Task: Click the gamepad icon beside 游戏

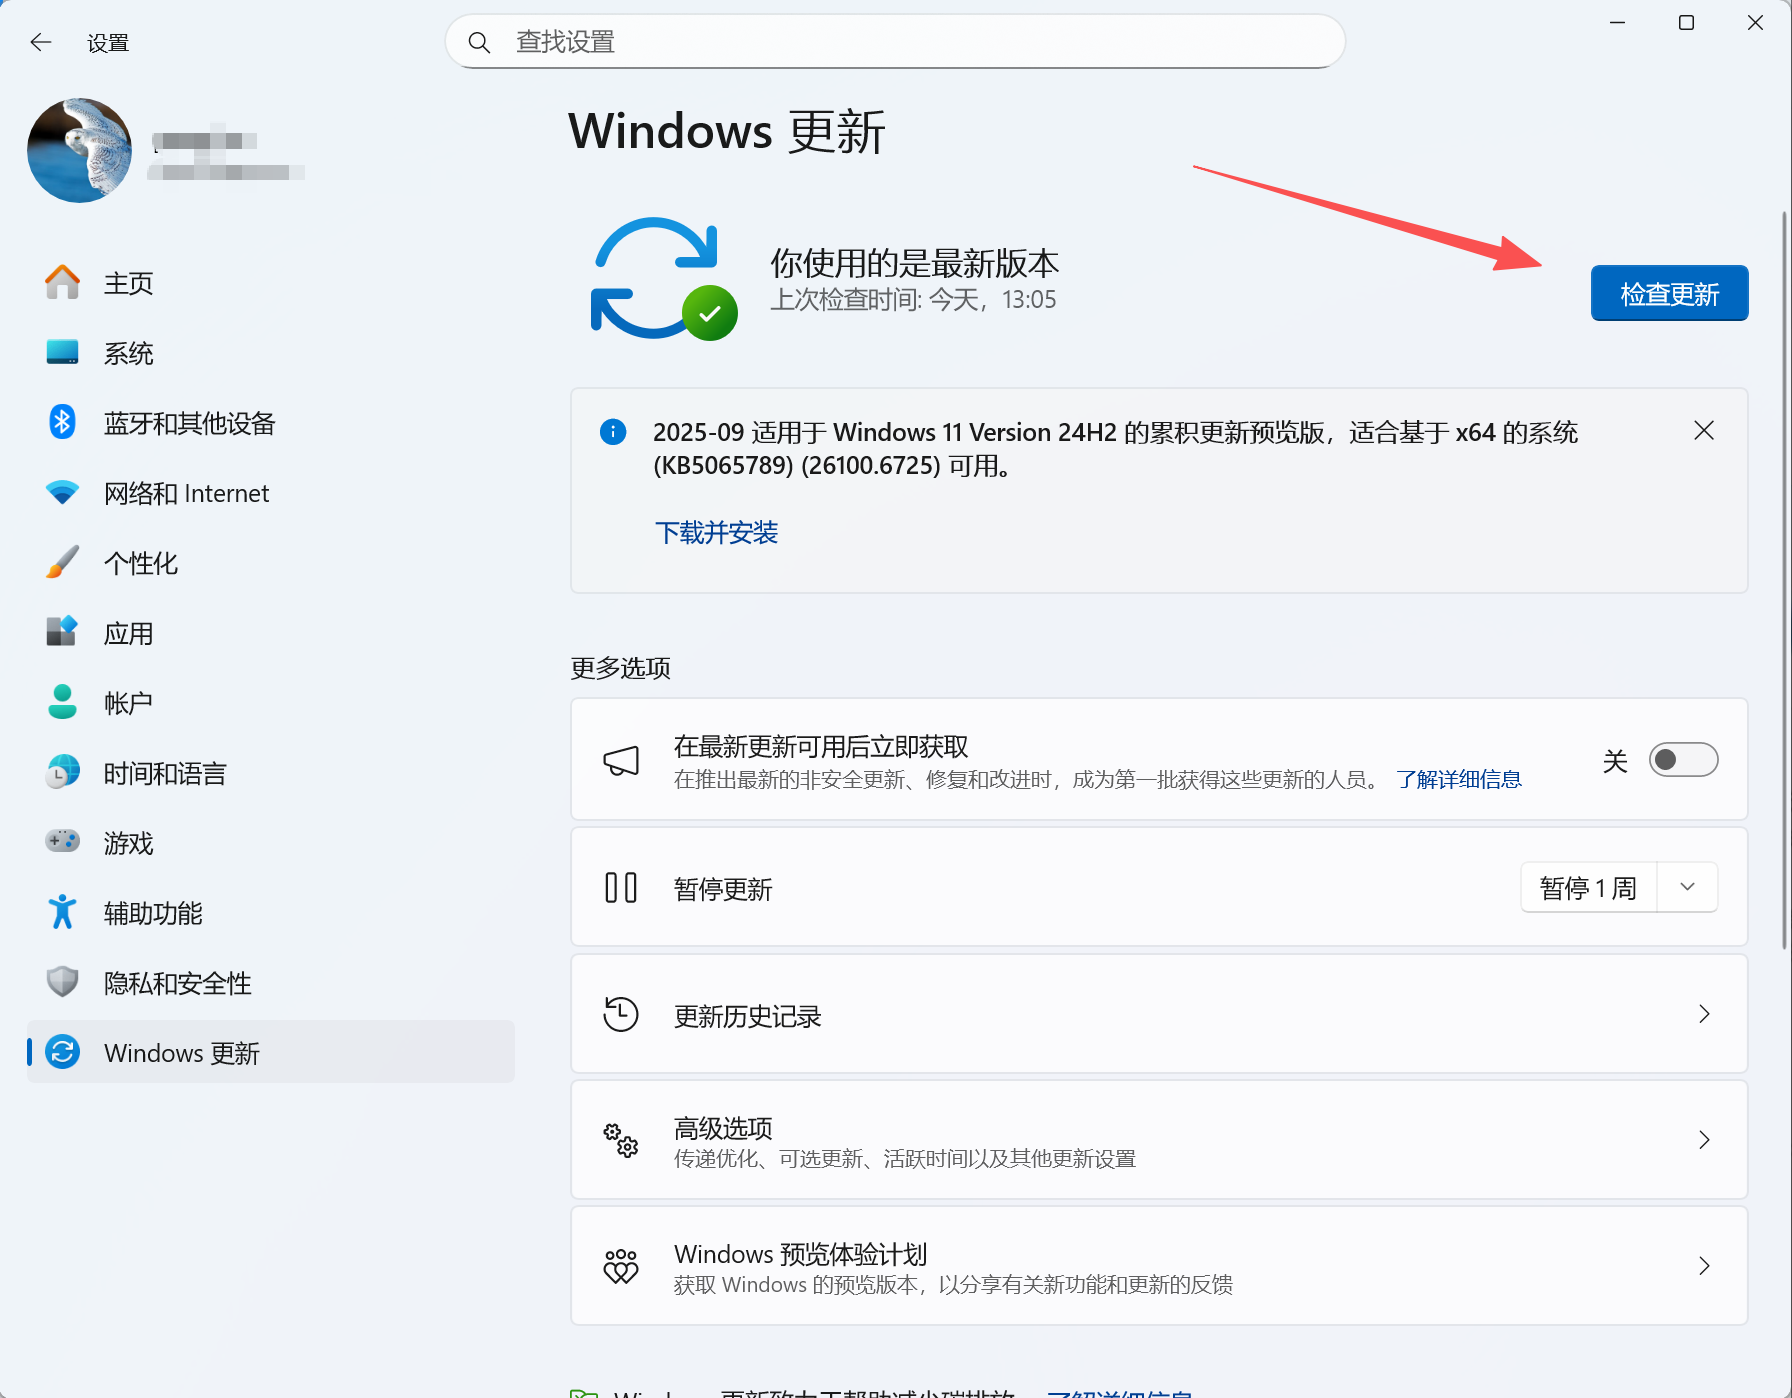Action: tap(62, 842)
